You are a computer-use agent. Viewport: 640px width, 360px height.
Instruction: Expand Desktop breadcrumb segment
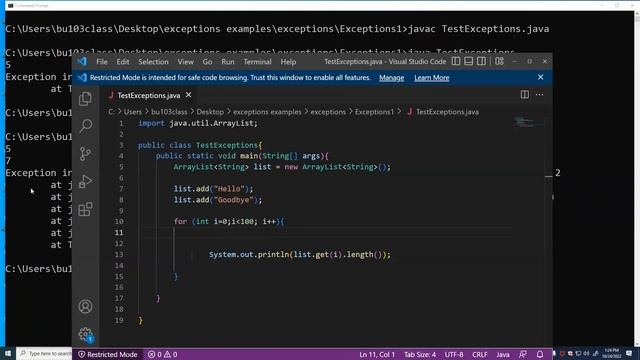pyautogui.click(x=210, y=111)
